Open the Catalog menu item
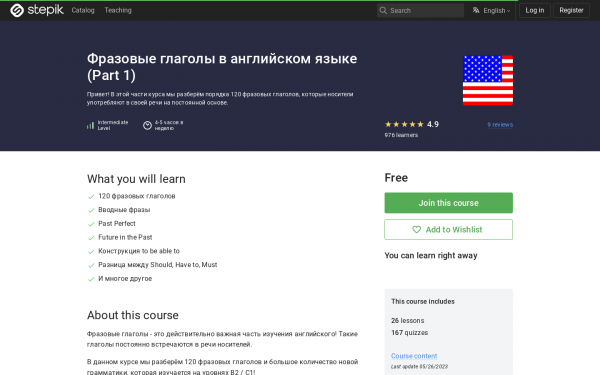This screenshot has width=600, height=375. [x=83, y=10]
